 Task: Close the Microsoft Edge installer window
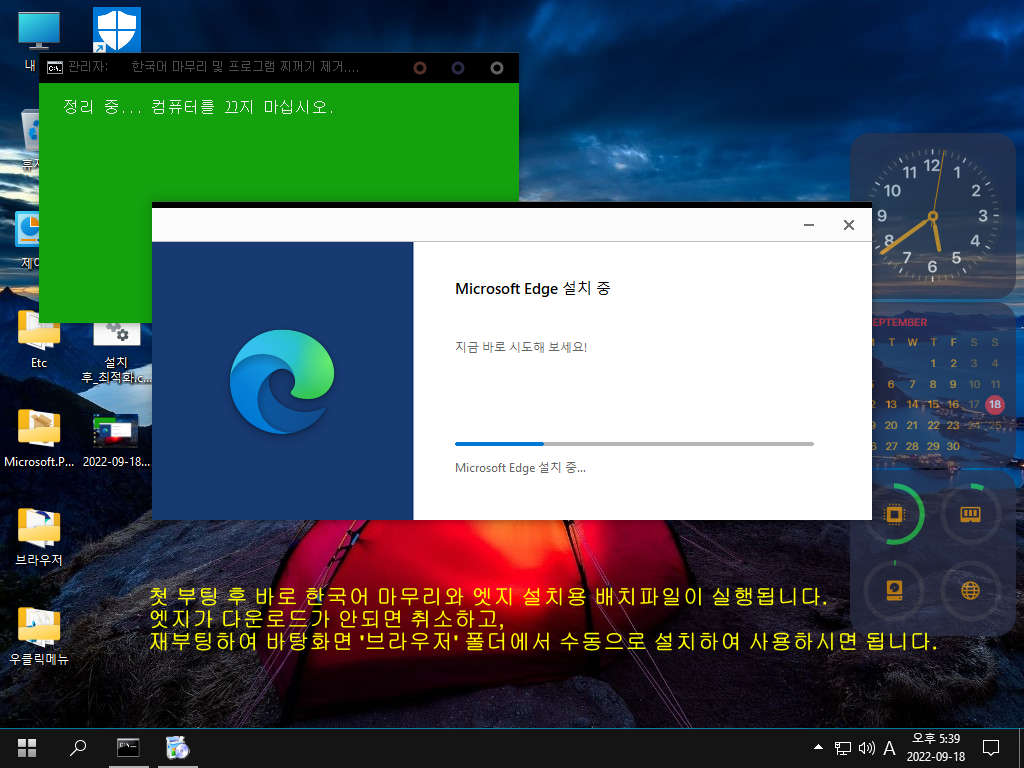(x=848, y=225)
